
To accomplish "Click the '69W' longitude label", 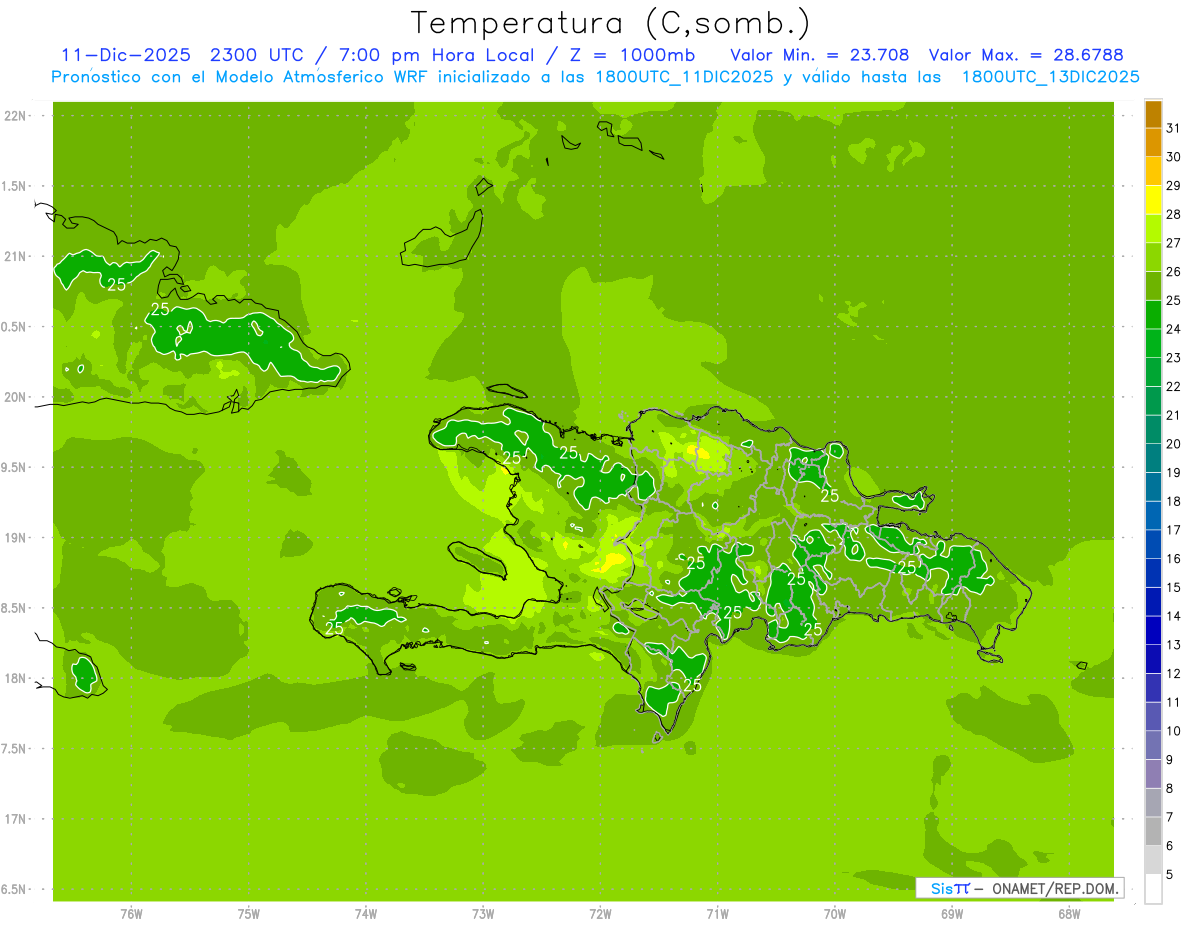I will pos(952,913).
